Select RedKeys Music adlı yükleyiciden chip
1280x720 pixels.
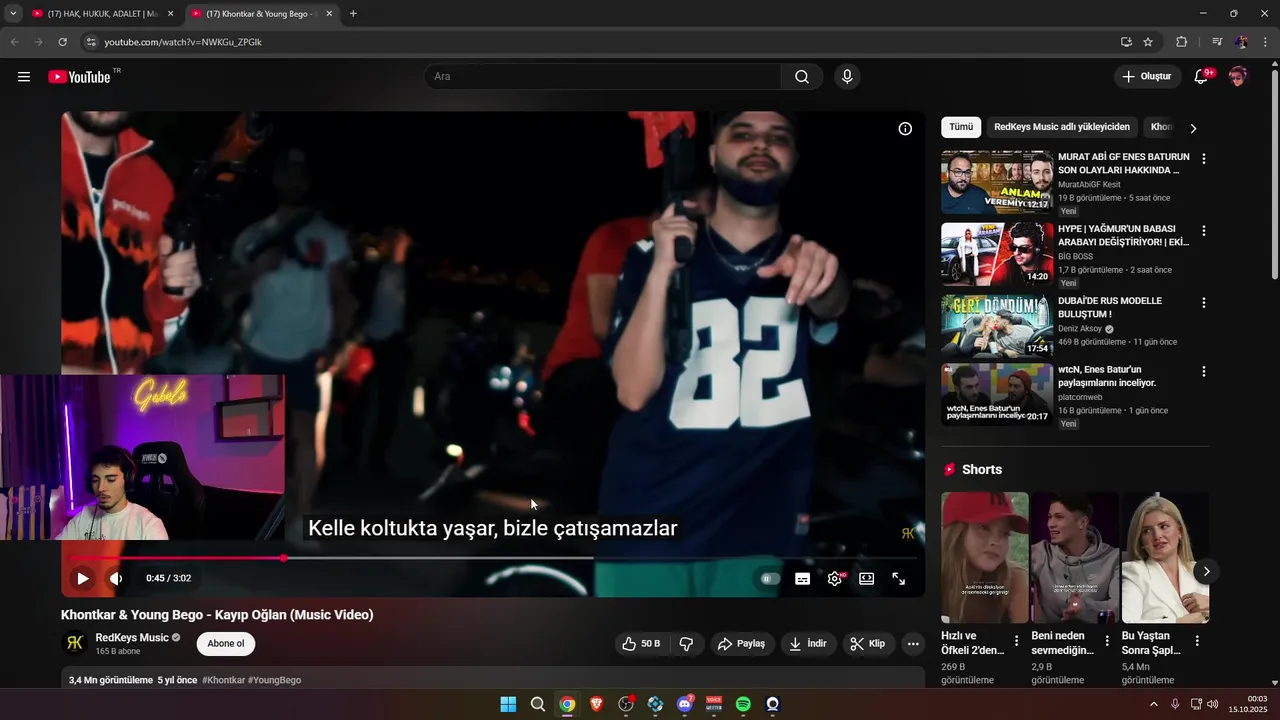[1062, 127]
